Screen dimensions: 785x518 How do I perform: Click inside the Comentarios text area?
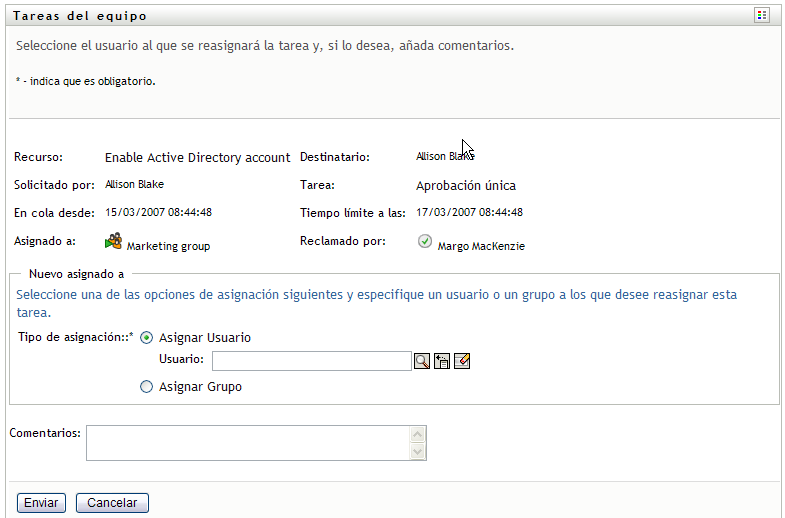(x=248, y=443)
